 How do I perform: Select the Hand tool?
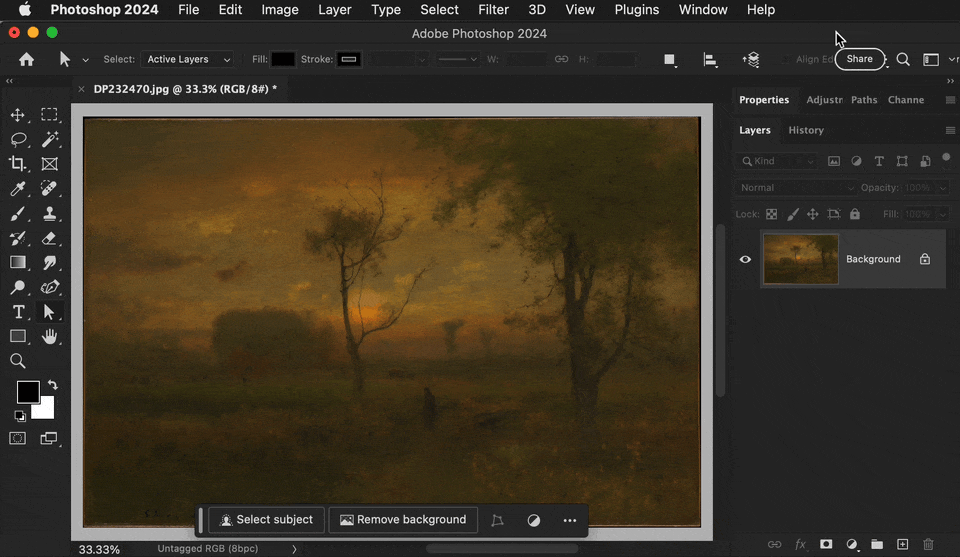tap(50, 336)
